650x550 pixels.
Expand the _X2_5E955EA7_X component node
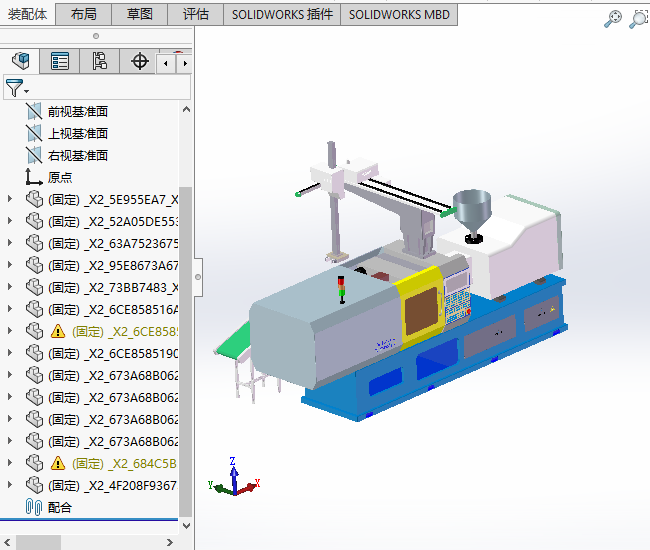tap(10, 199)
